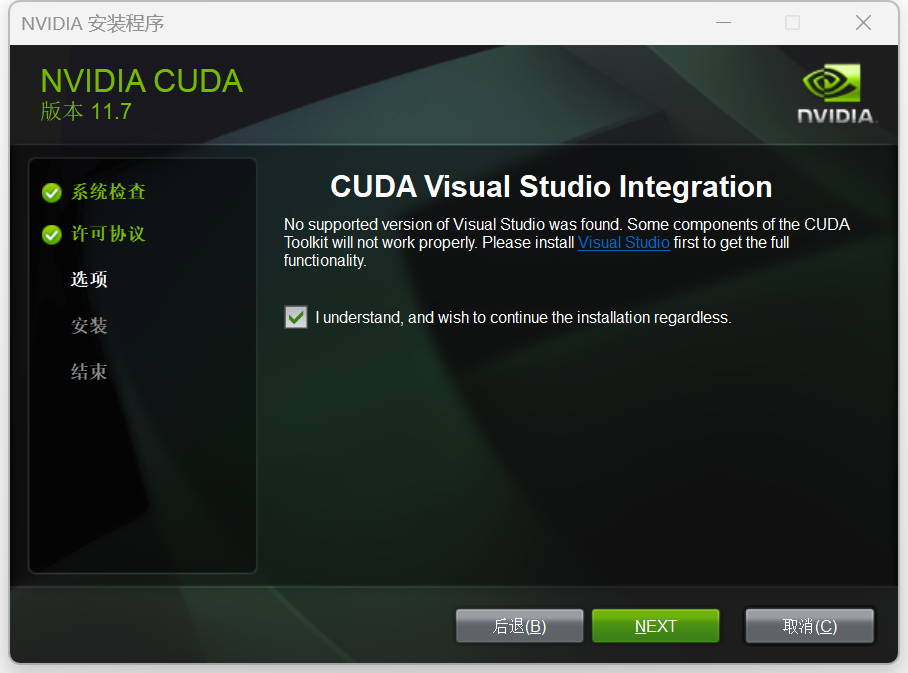Open the Visual Studio hyperlink
Screen dimensions: 908x673
coord(624,242)
